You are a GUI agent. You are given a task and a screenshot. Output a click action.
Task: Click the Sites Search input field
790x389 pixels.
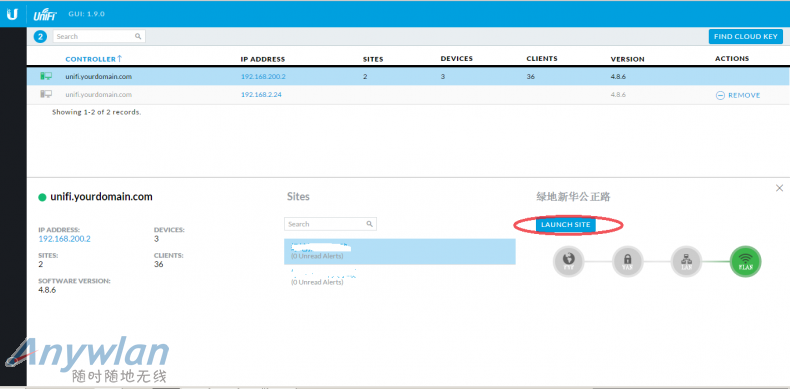pyautogui.click(x=331, y=224)
